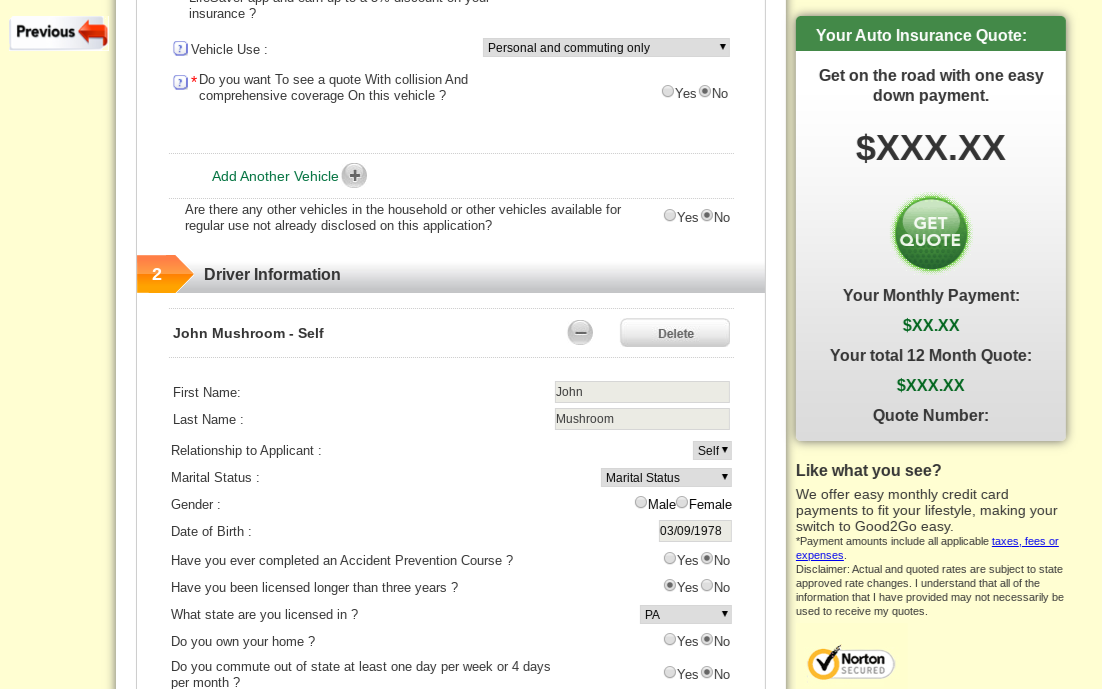
Task: Select Male gender radio button
Action: 641,503
